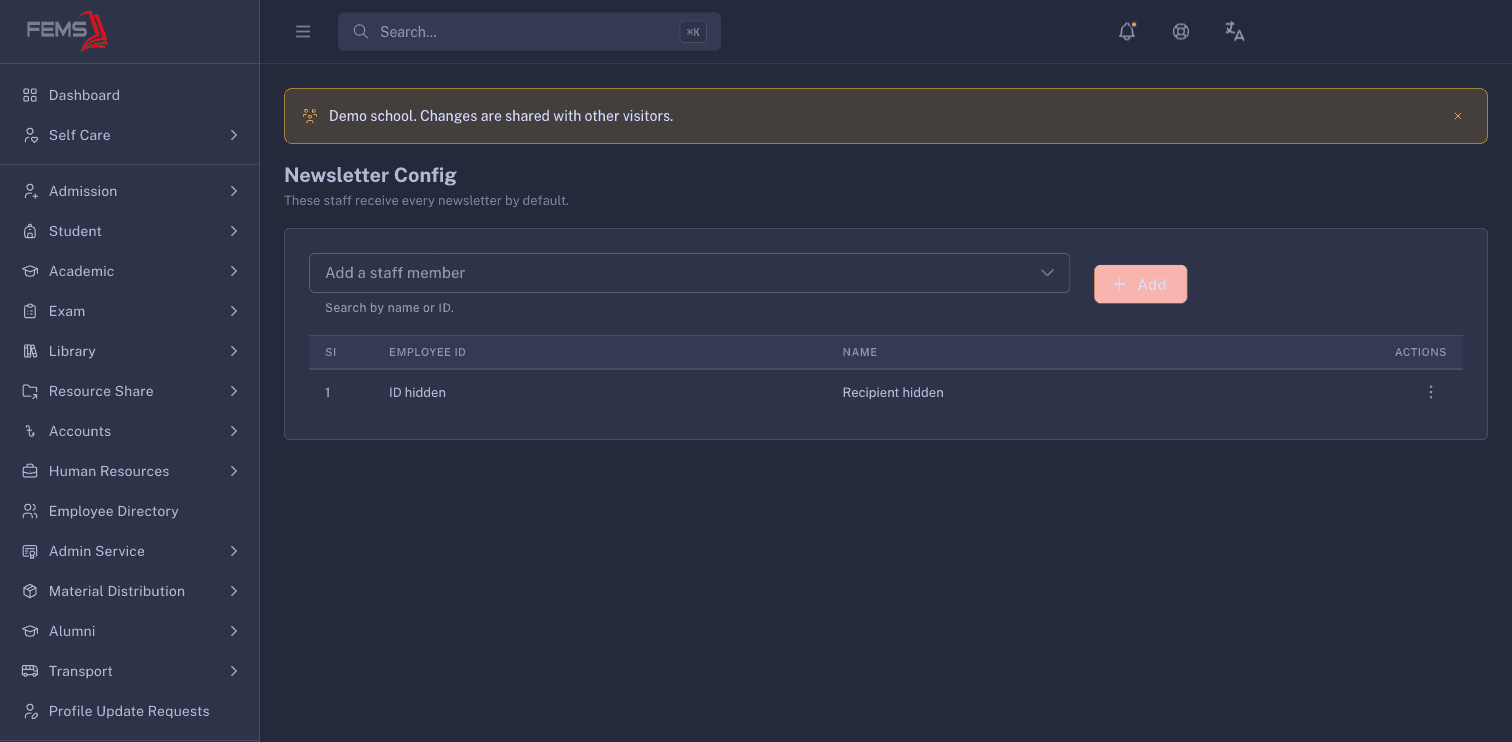
Task: Open the language translate icon
Action: coord(1235,32)
